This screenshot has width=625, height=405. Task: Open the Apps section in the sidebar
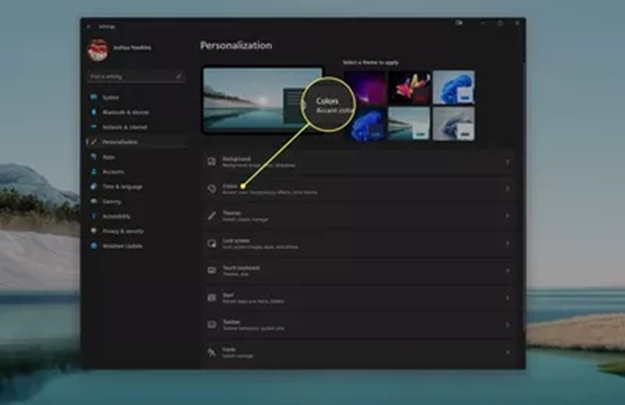coord(108,157)
